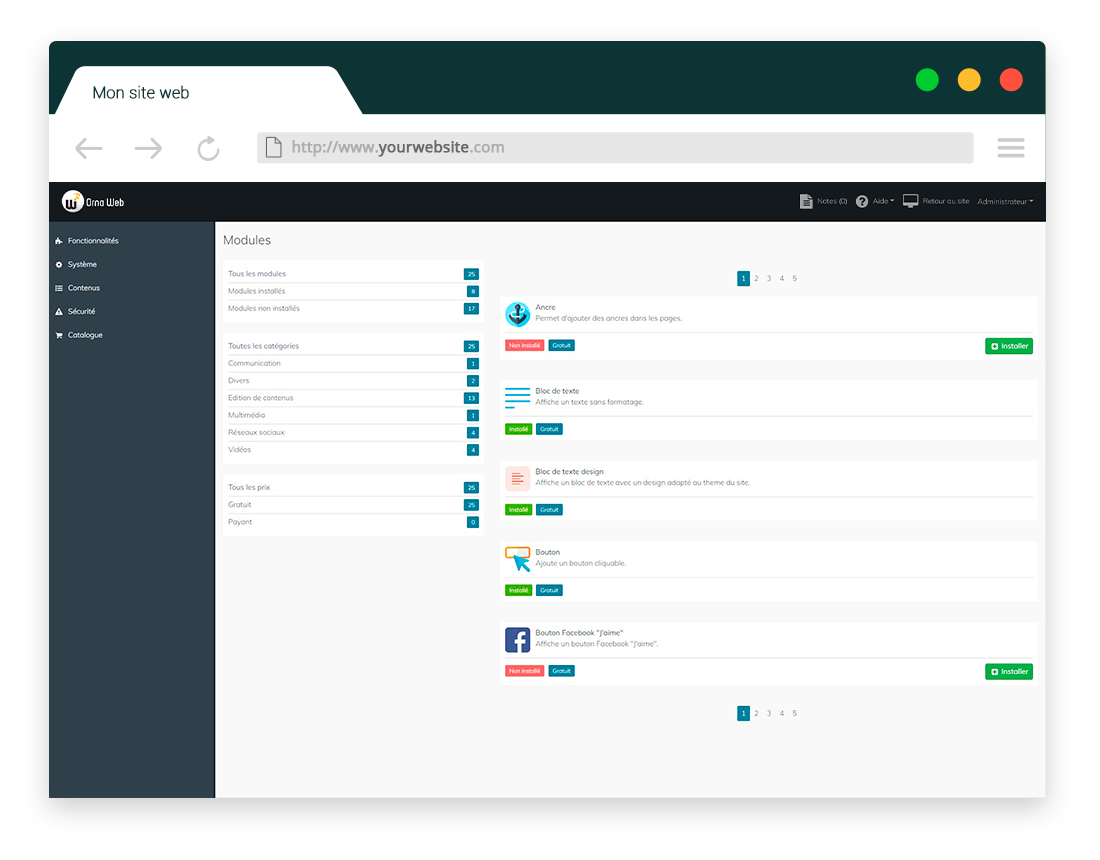Image resolution: width=1100 pixels, height=860 pixels.
Task: Click the Gratuit badge on Bouton module
Action: pyautogui.click(x=549, y=591)
